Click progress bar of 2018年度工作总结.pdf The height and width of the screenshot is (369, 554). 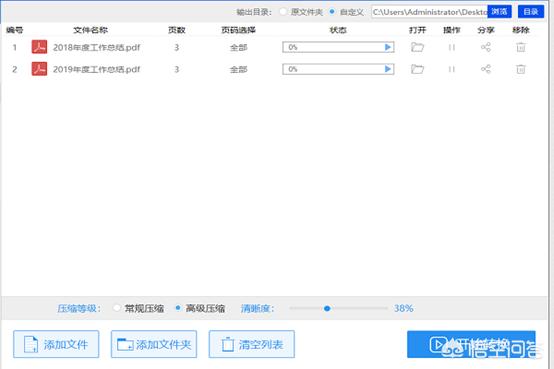(x=338, y=47)
